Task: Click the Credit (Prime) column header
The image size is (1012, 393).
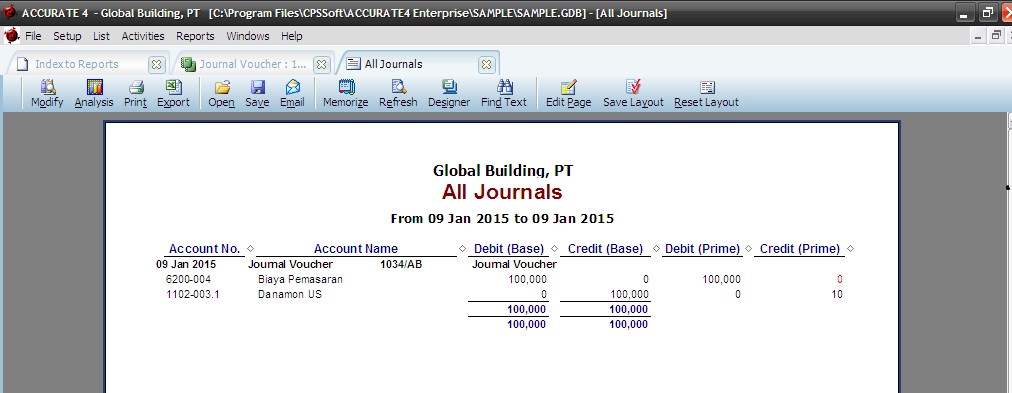Action: 800,248
